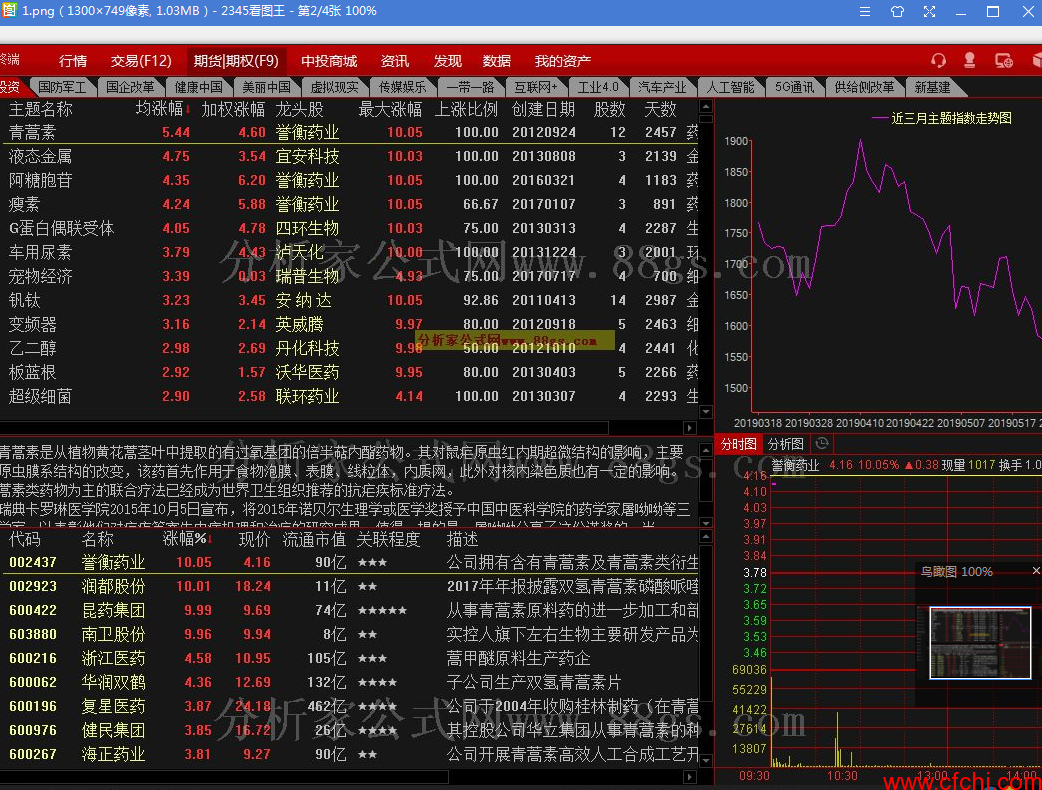Switch to the 5G通讯 theme tab
This screenshot has width=1042, height=790.
794,87
